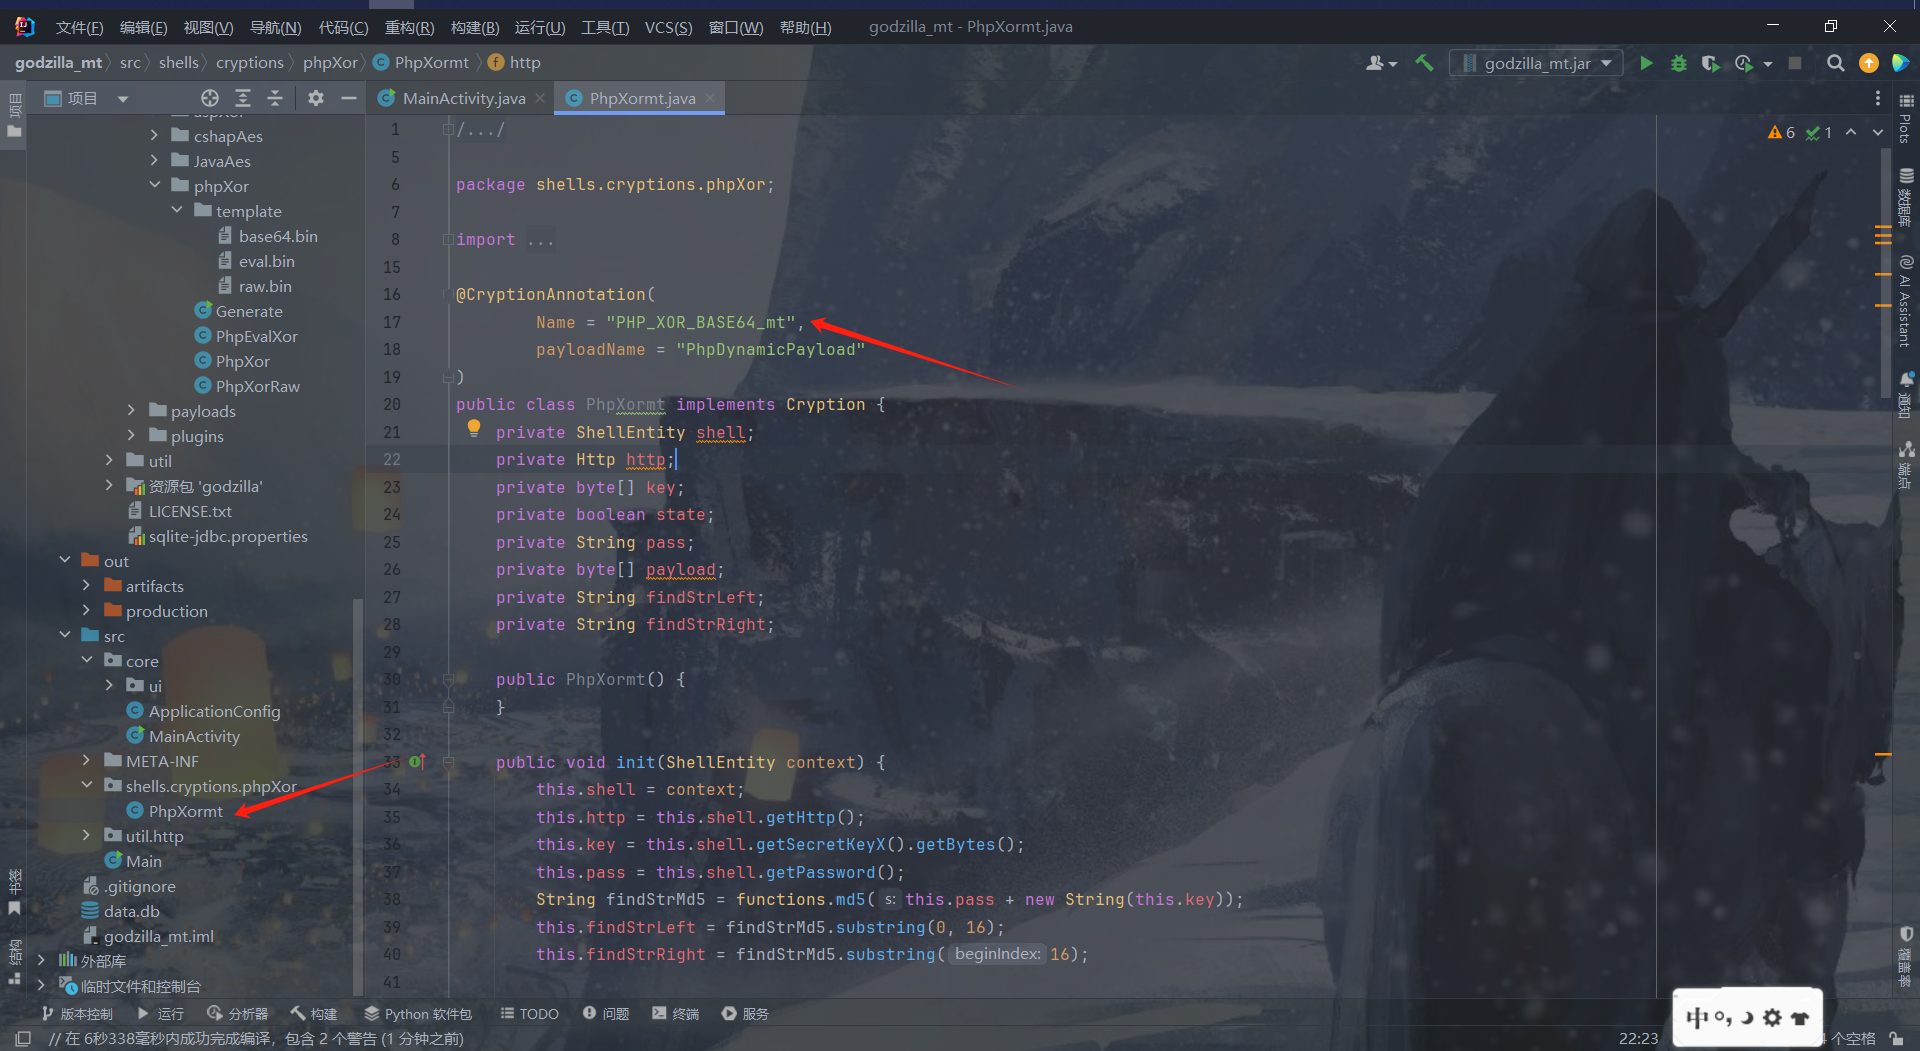Click the Build project hammer icon
This screenshot has height=1051, width=1920.
[x=1425, y=63]
